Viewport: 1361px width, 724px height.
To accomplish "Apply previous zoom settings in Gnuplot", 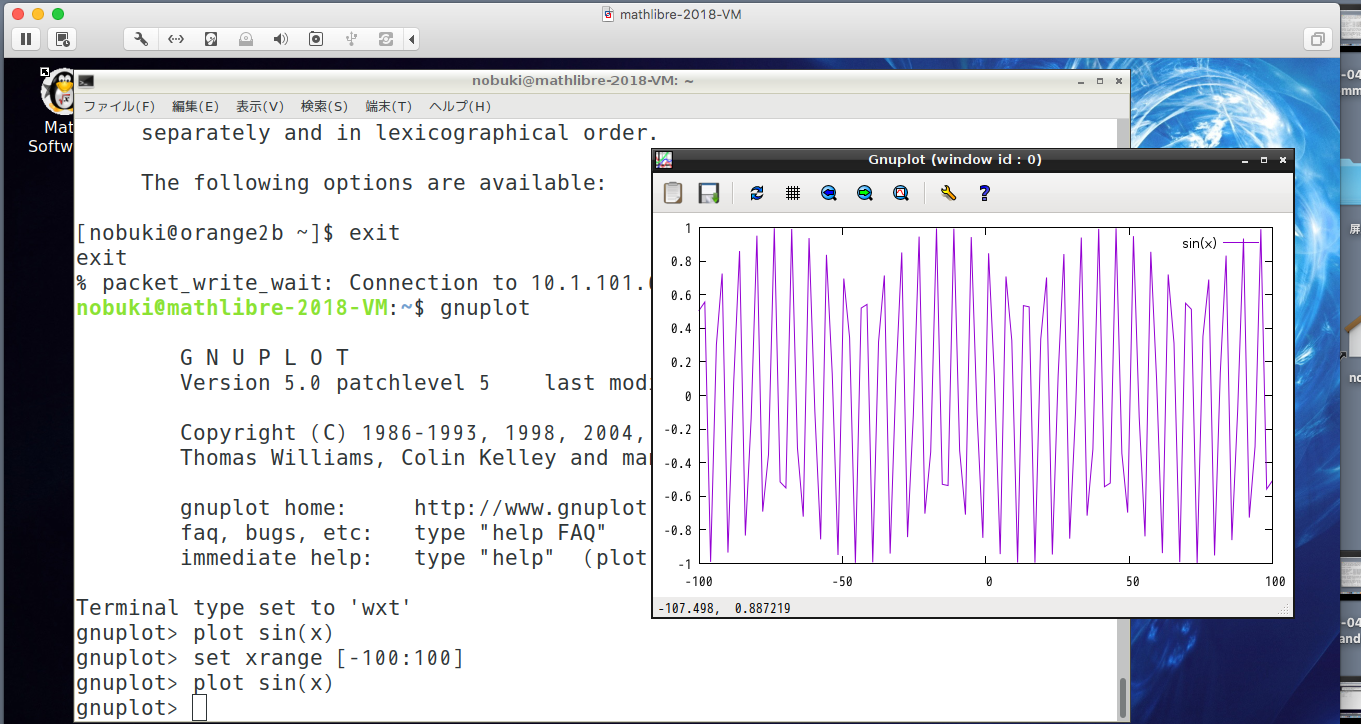I will click(829, 193).
